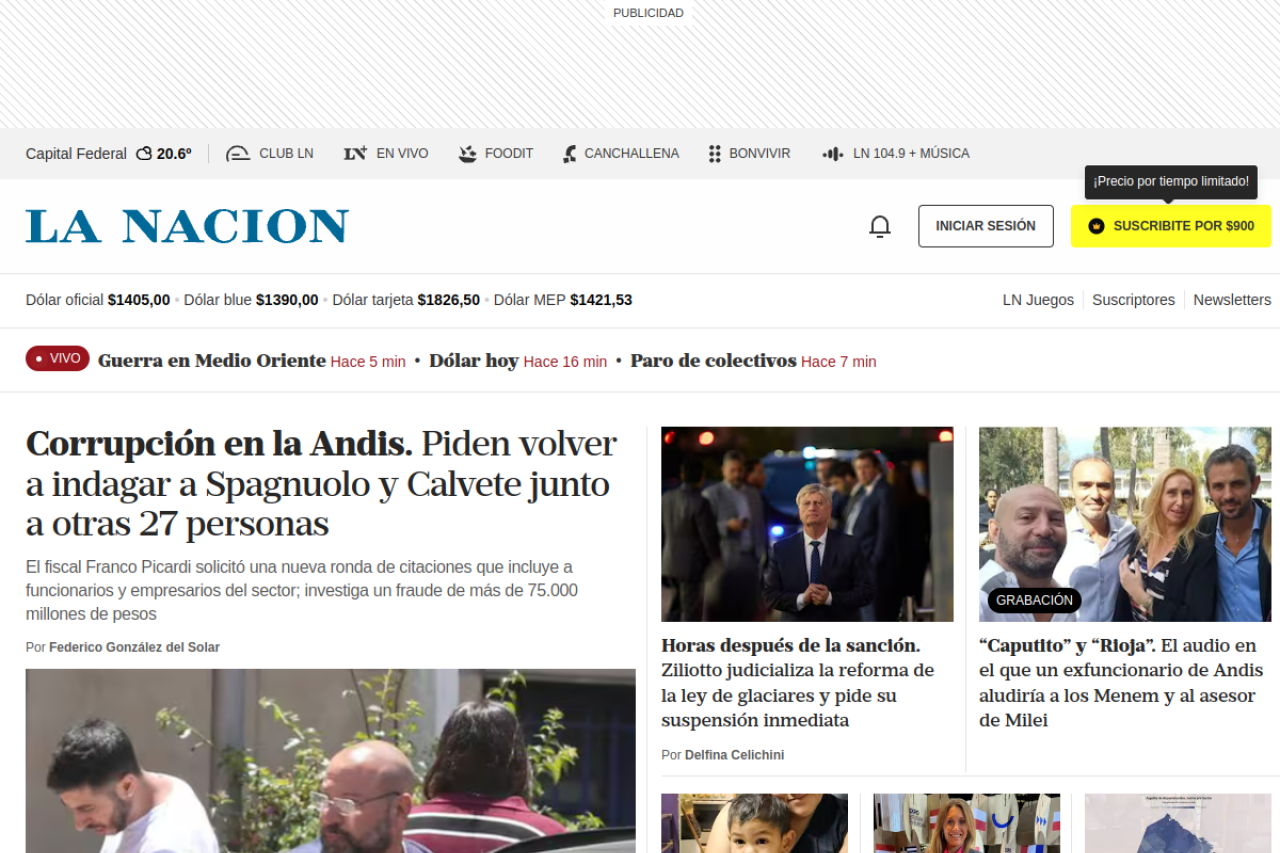Viewport: 1280px width, 853px height.
Task: Open the Ziliotto glaciares article thumbnail
Action: tap(807, 524)
